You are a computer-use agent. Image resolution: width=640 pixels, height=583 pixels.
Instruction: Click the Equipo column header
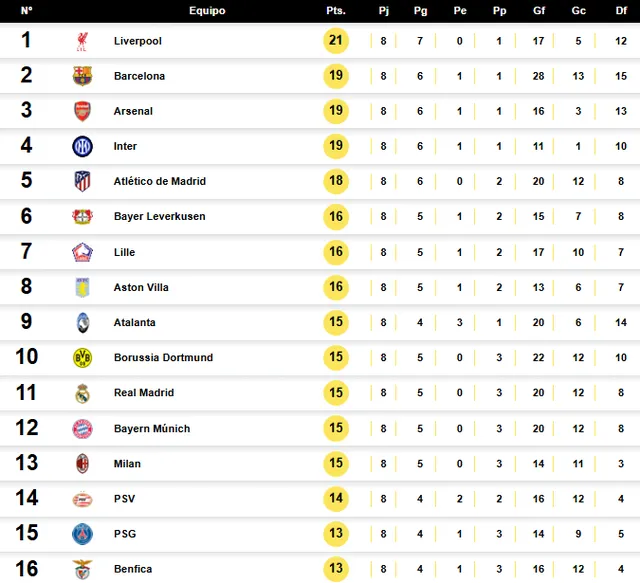tap(207, 11)
